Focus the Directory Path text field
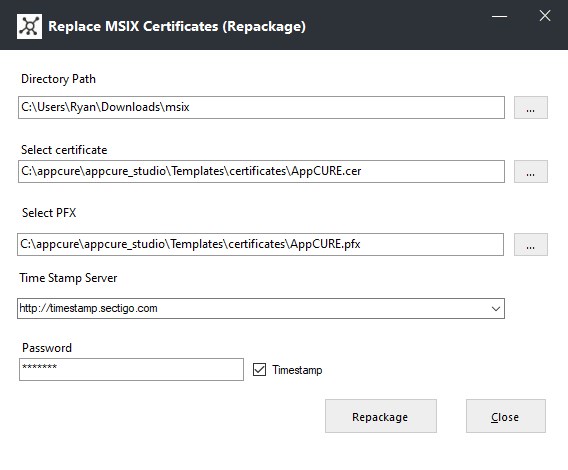 click(x=261, y=107)
